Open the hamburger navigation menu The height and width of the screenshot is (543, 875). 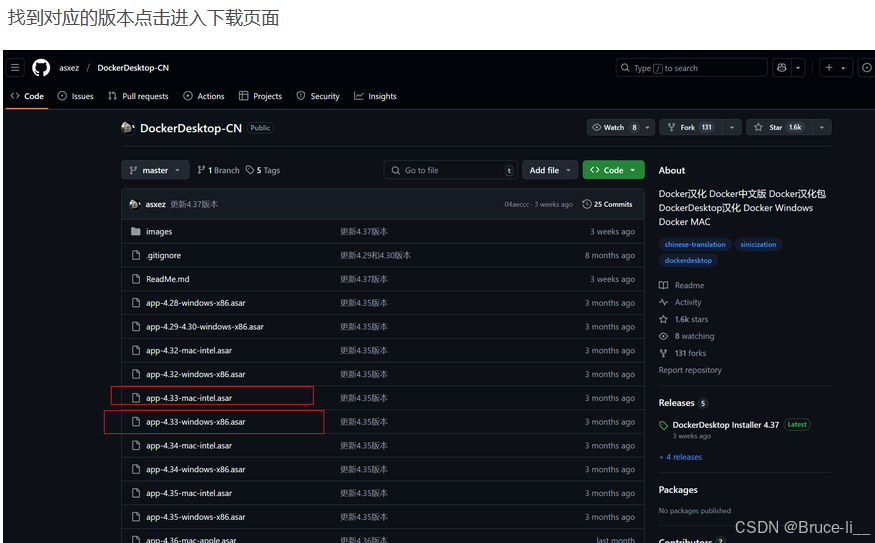coord(15,68)
